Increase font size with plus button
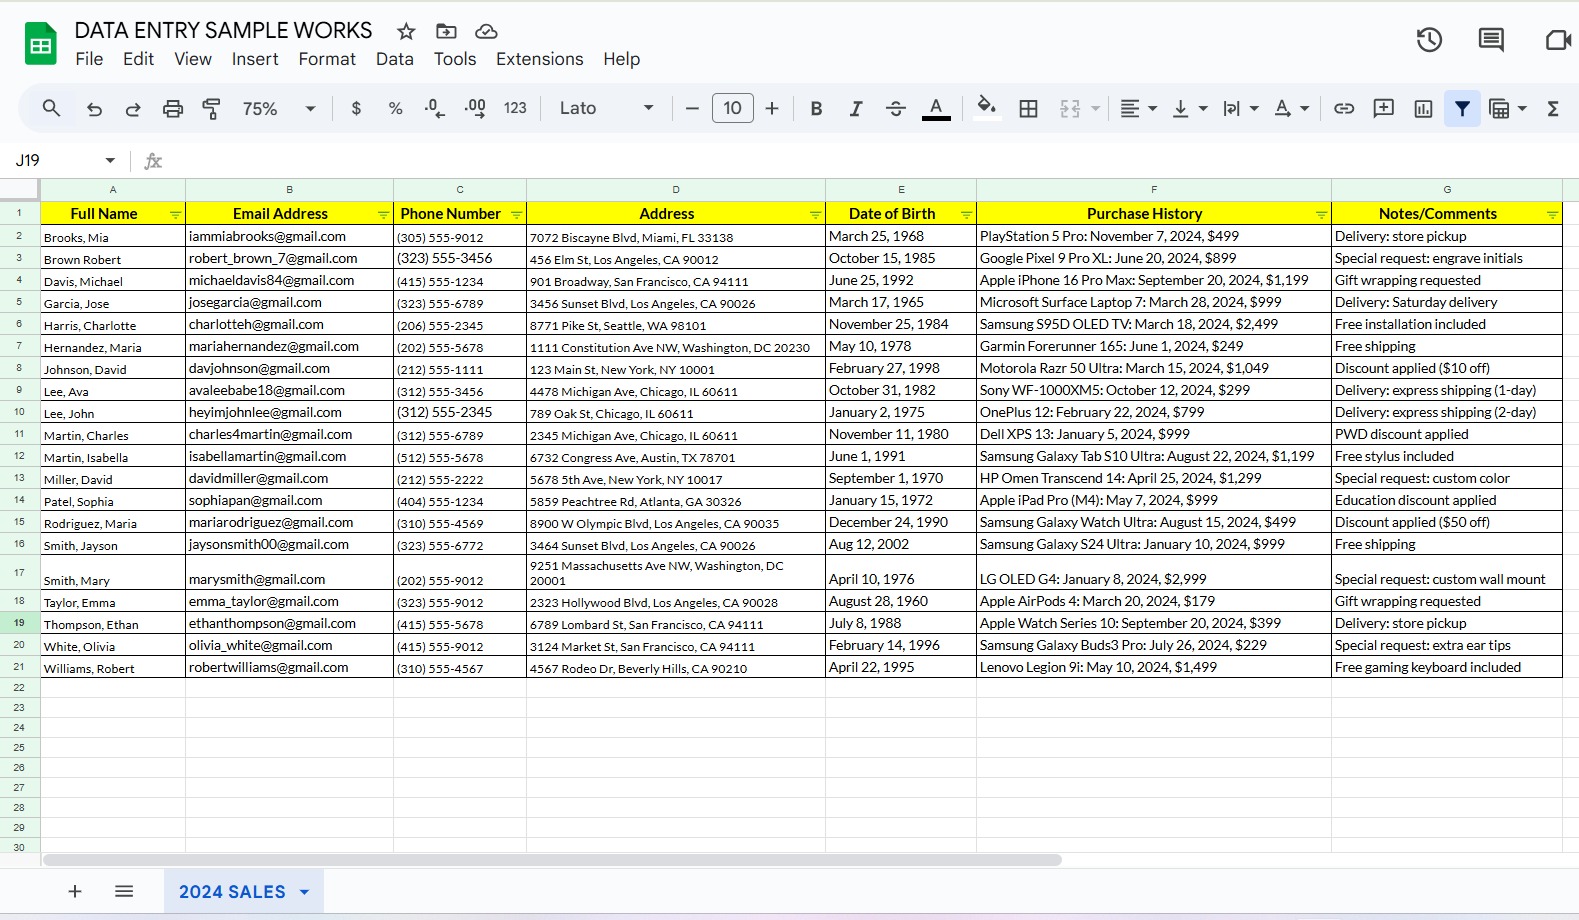1579x920 pixels. pyautogui.click(x=772, y=108)
